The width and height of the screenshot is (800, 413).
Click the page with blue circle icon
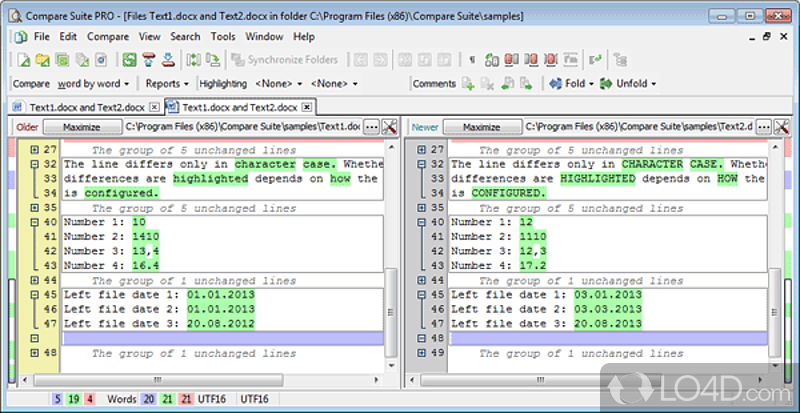(x=101, y=60)
